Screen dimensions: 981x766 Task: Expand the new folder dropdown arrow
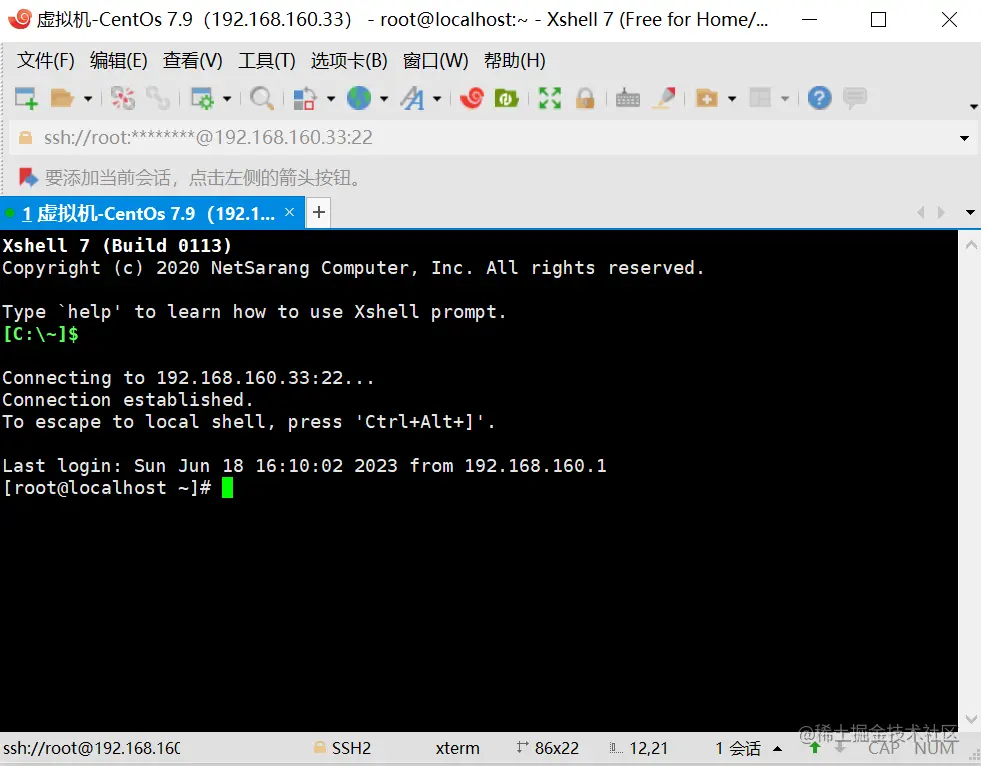pos(732,99)
